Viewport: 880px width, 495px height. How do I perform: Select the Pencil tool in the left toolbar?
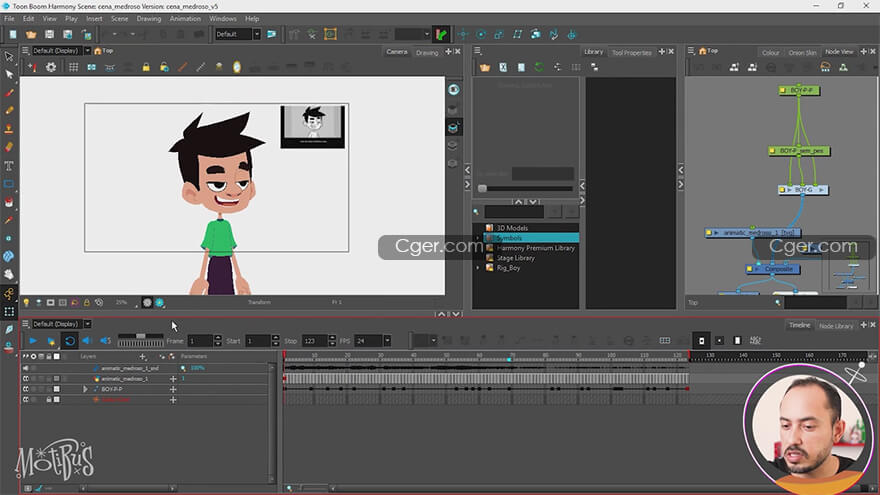pyautogui.click(x=9, y=111)
